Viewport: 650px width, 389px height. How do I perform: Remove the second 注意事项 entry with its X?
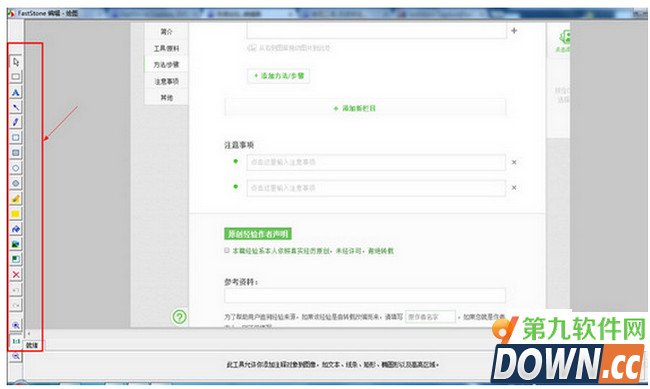click(514, 187)
